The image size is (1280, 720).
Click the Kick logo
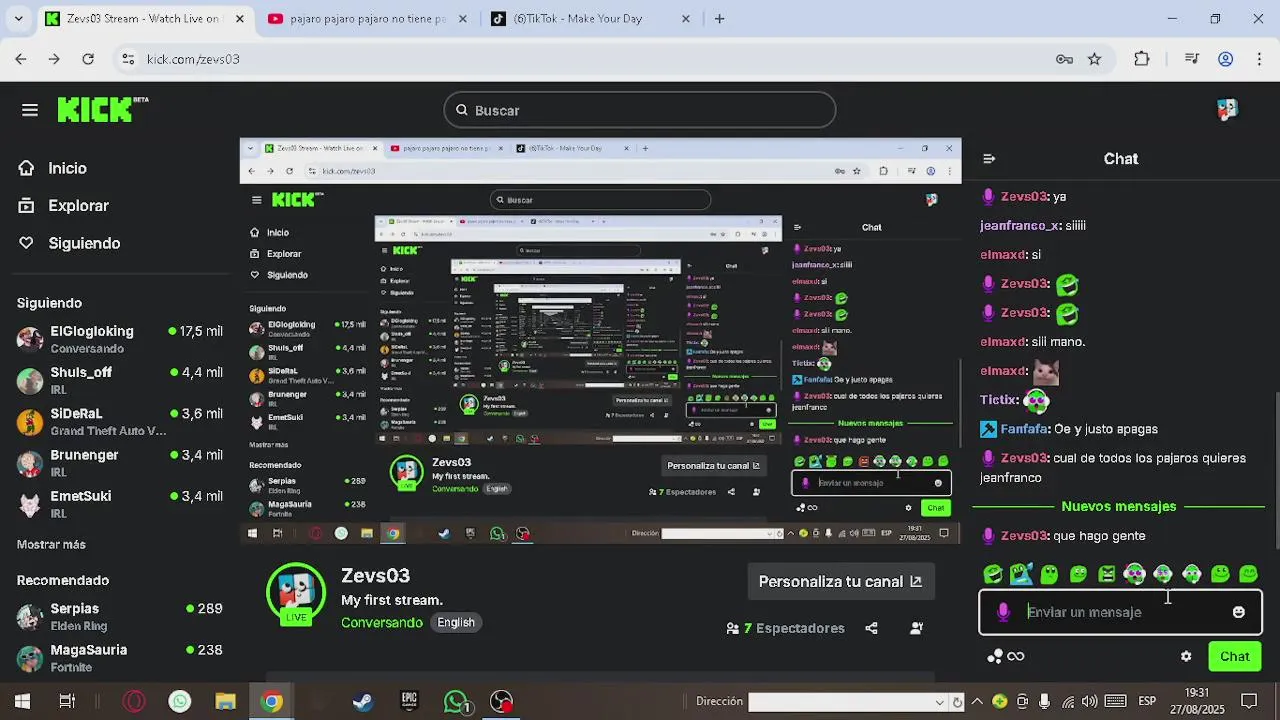[102, 110]
